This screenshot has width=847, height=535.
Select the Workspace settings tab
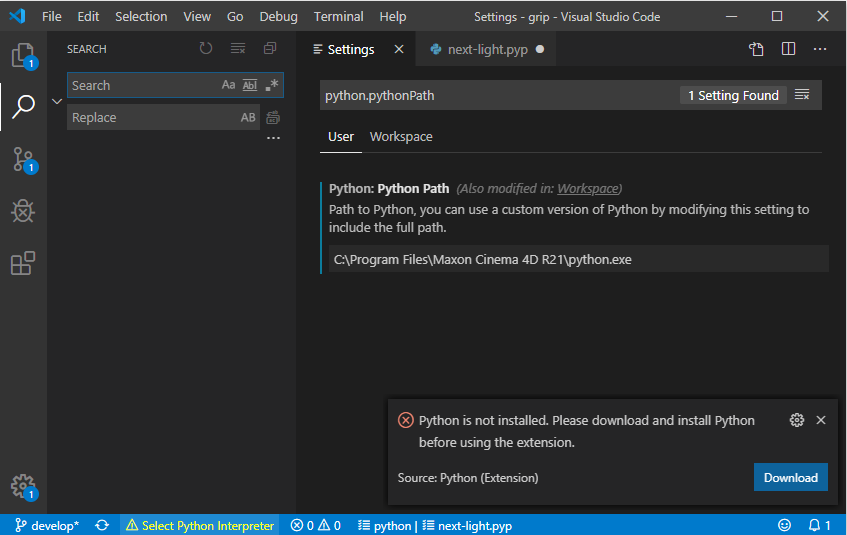(x=401, y=137)
